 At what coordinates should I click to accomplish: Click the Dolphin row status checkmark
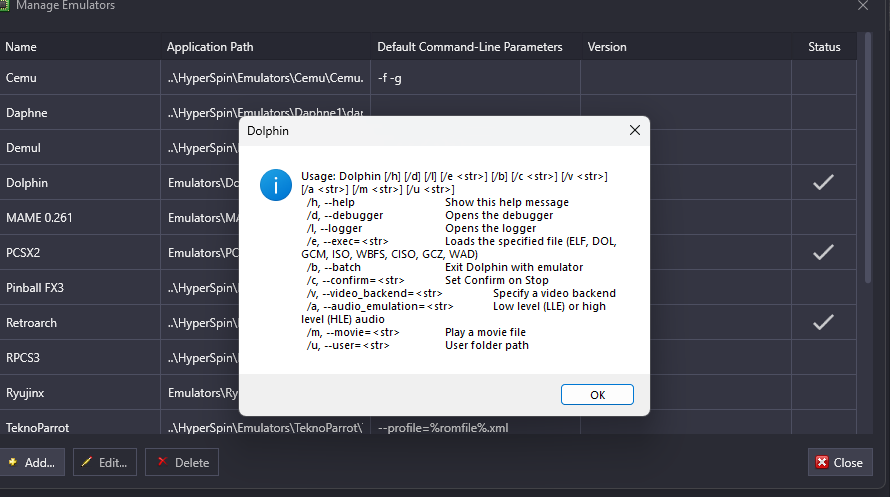(x=823, y=182)
